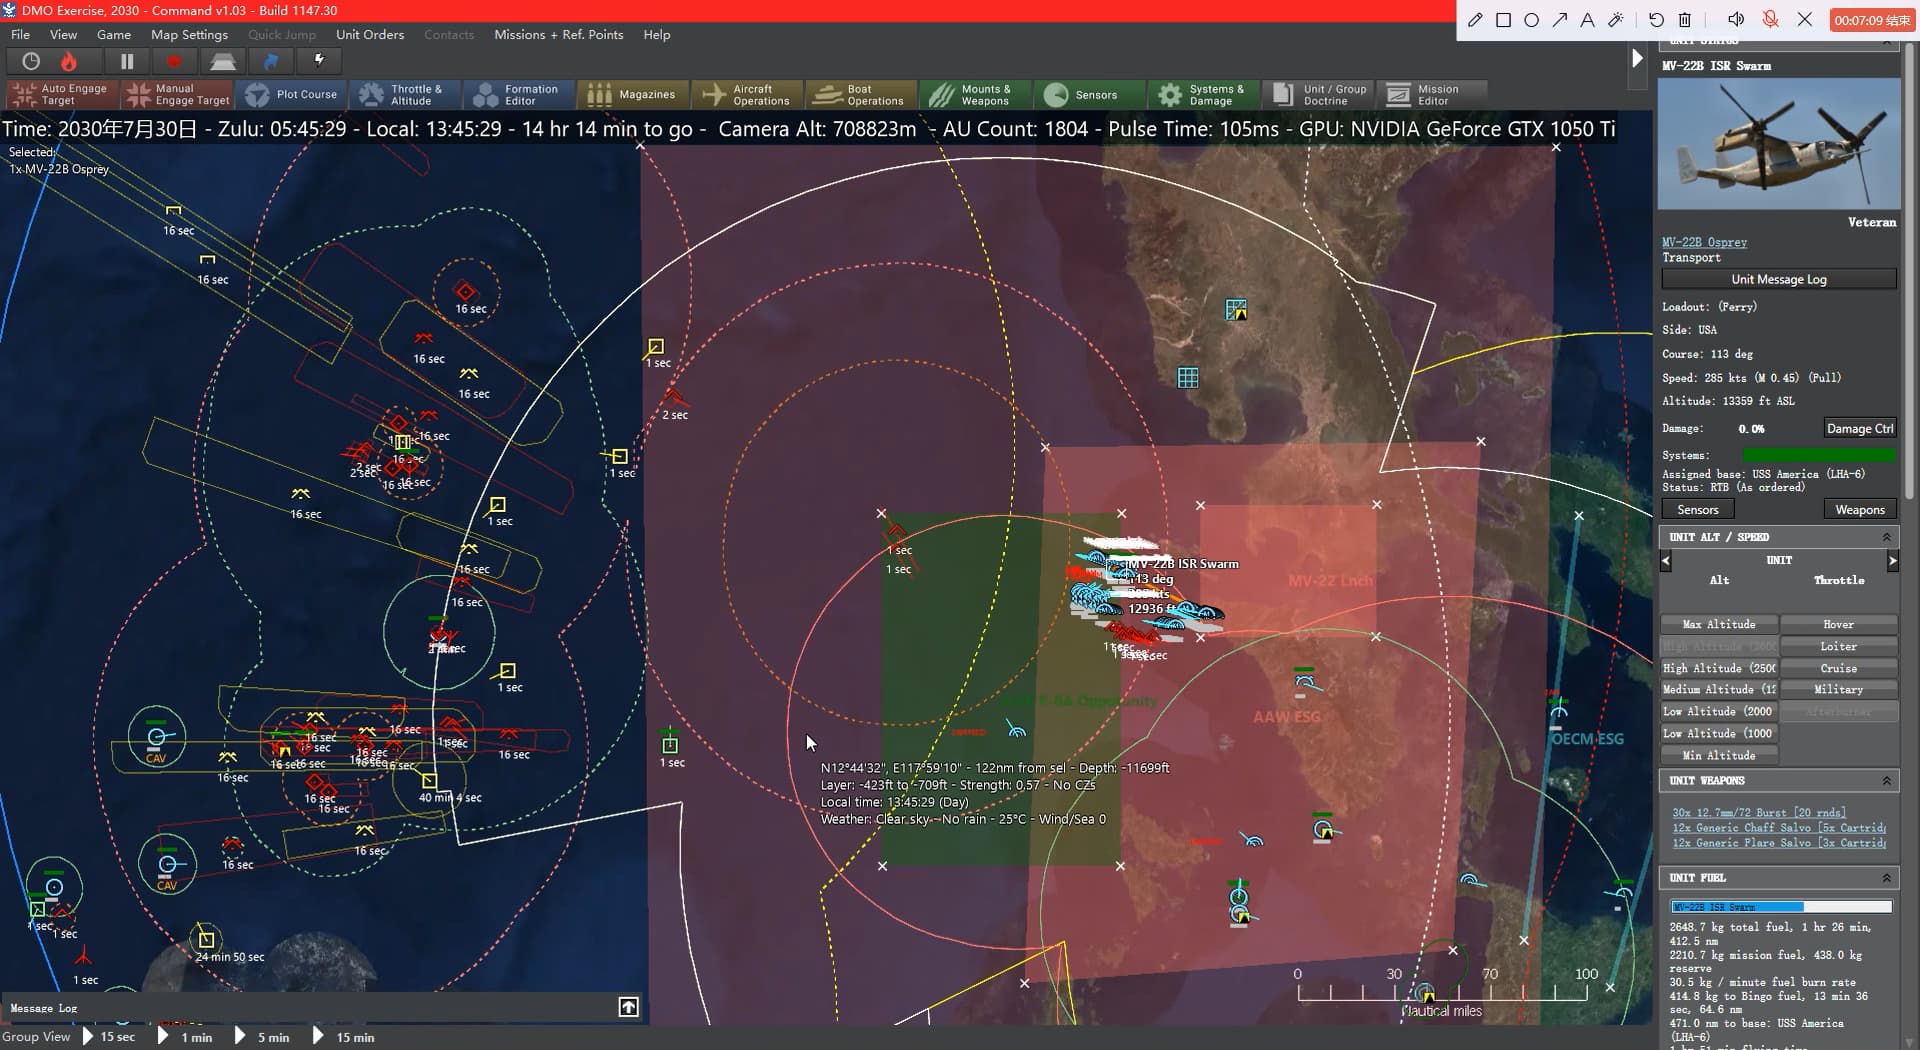Toggle system sound in the recorder bar
This screenshot has height=1050, width=1920.
click(x=1736, y=20)
